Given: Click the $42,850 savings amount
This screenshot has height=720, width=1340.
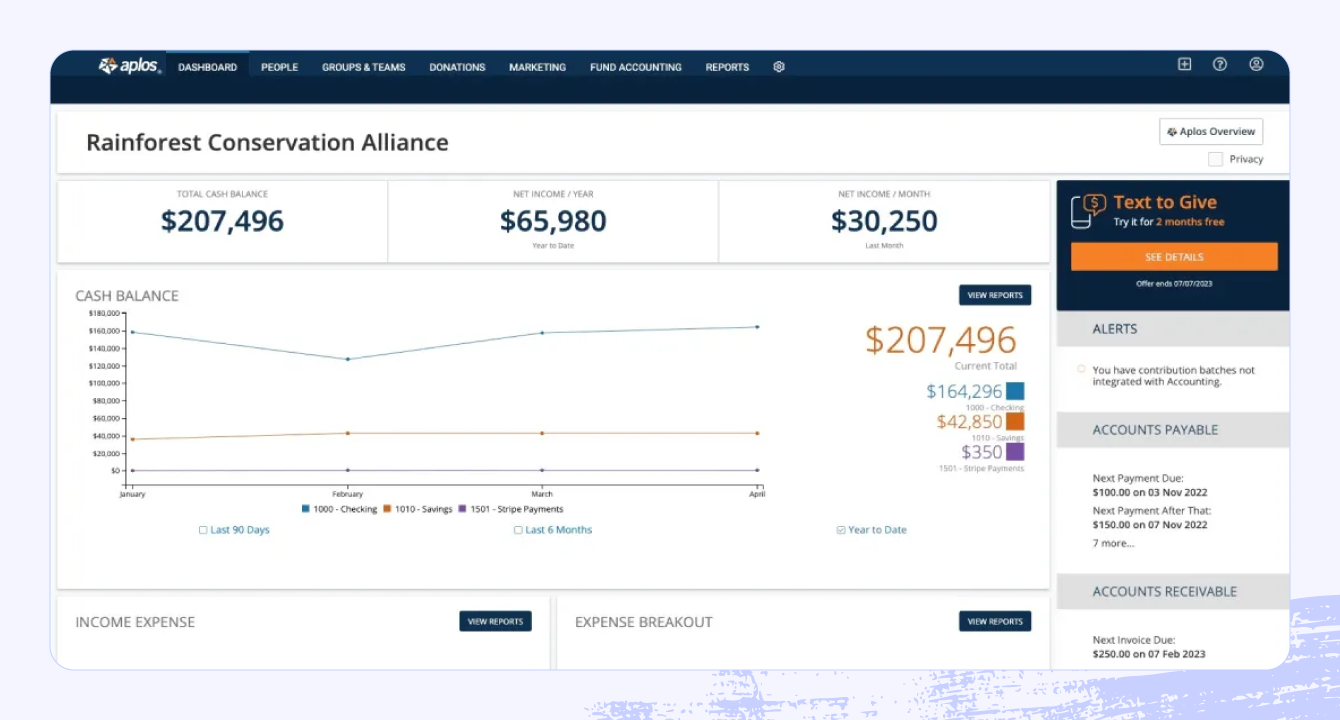Looking at the screenshot, I should [x=969, y=422].
